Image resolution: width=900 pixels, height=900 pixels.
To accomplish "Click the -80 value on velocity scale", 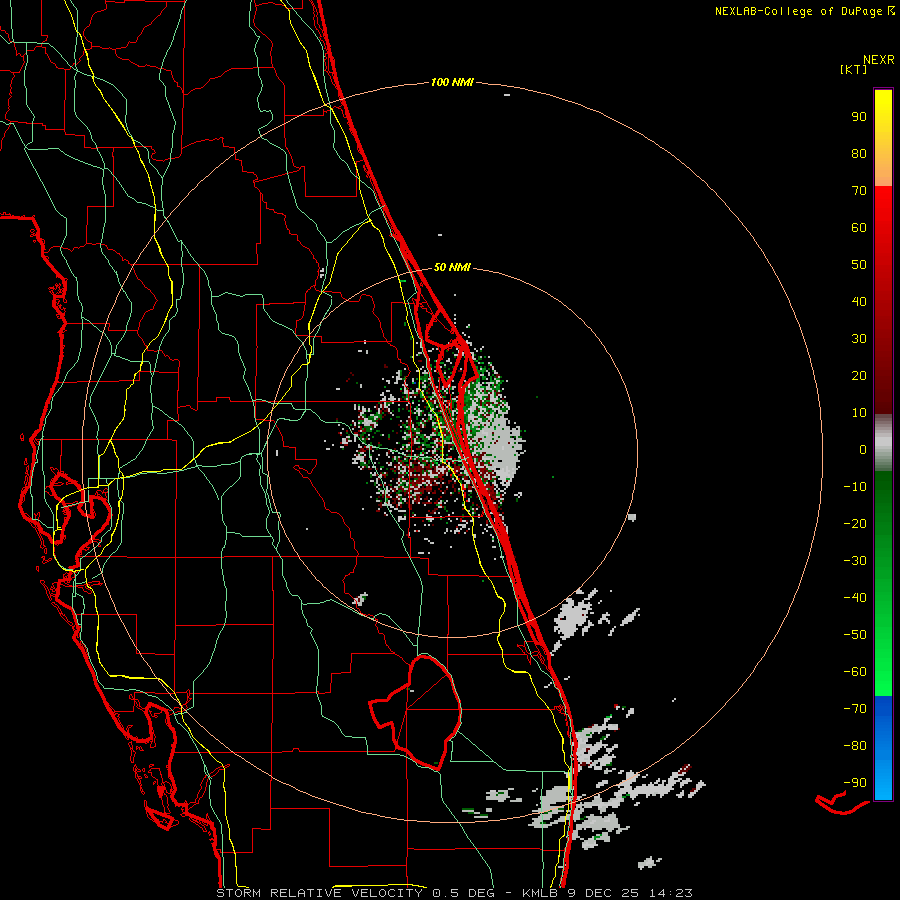I will pyautogui.click(x=855, y=746).
